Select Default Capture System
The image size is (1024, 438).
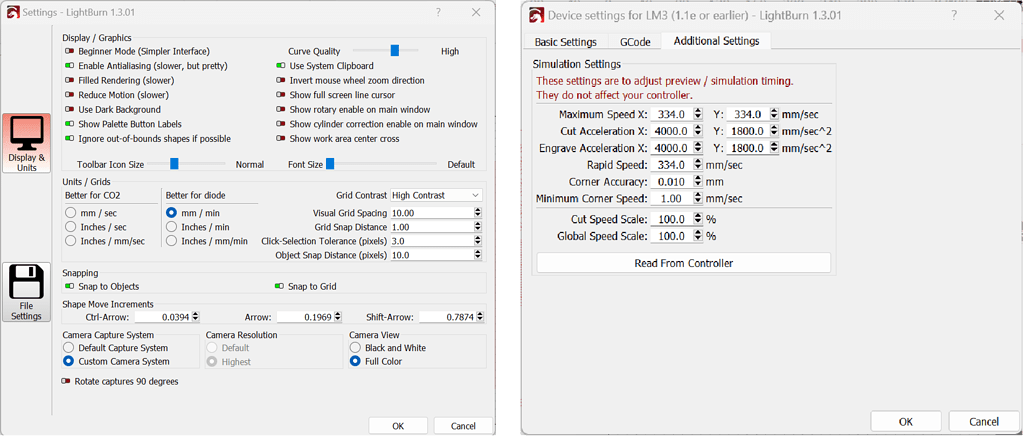pos(69,348)
